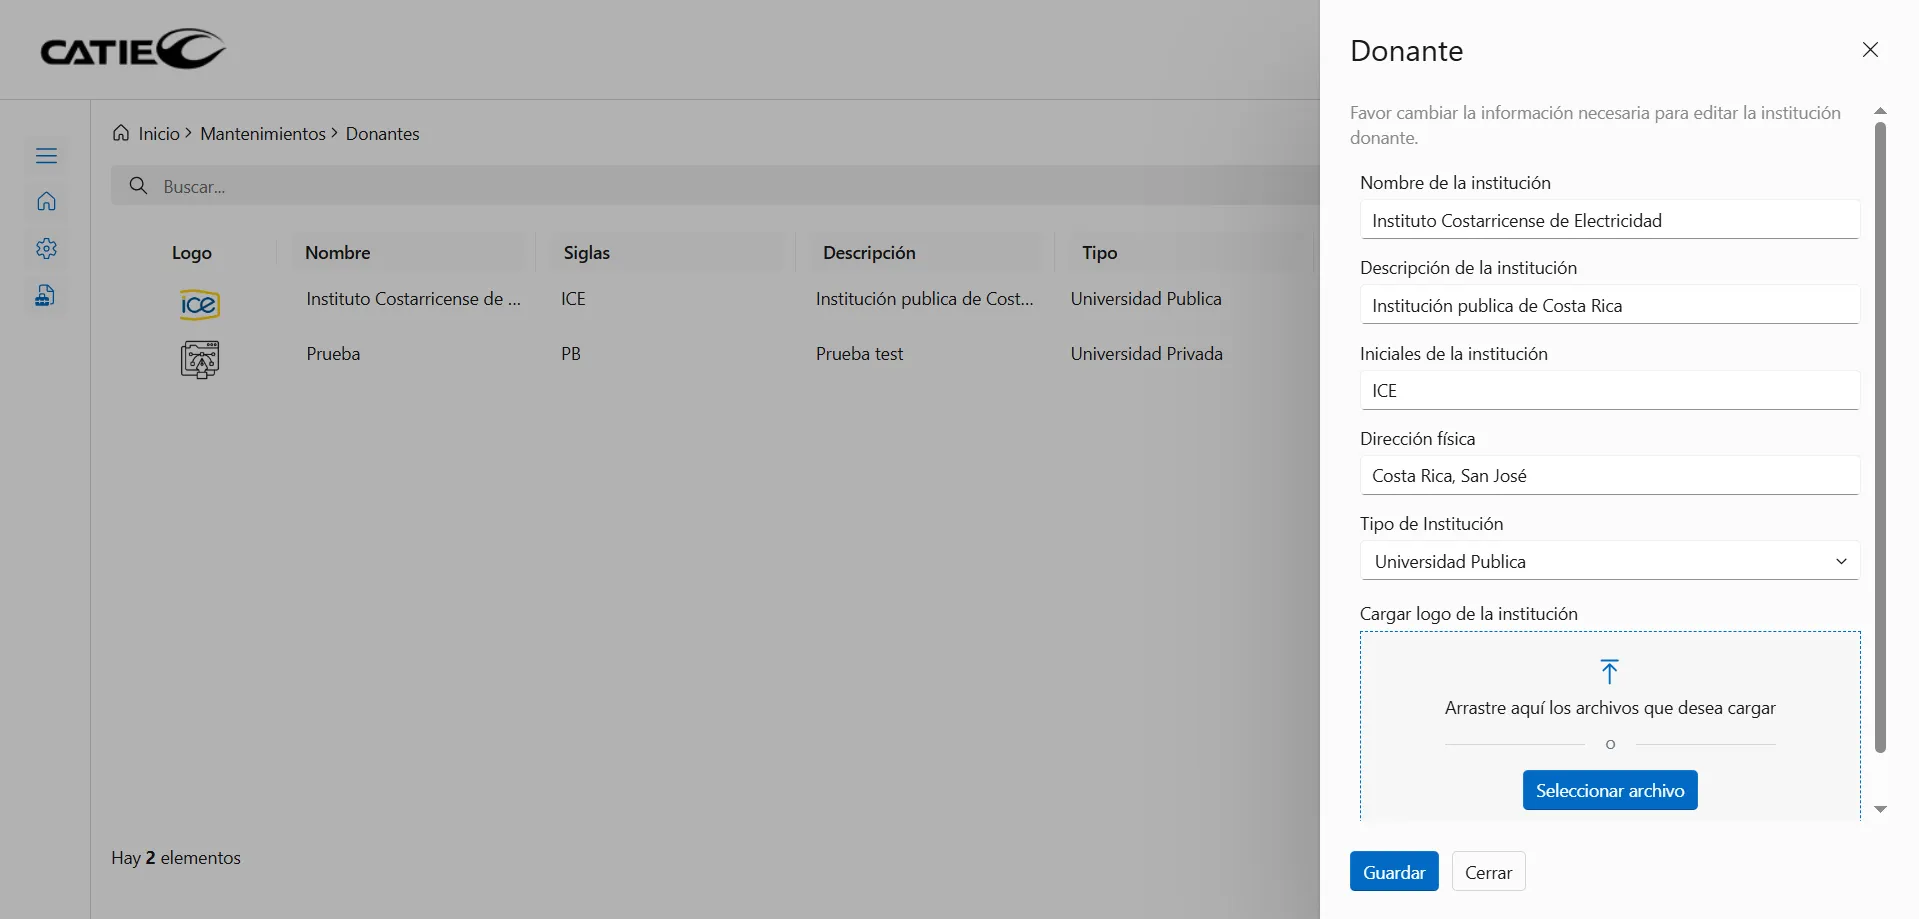Sort by Nombre column header
This screenshot has width=1919, height=919.
(x=338, y=253)
